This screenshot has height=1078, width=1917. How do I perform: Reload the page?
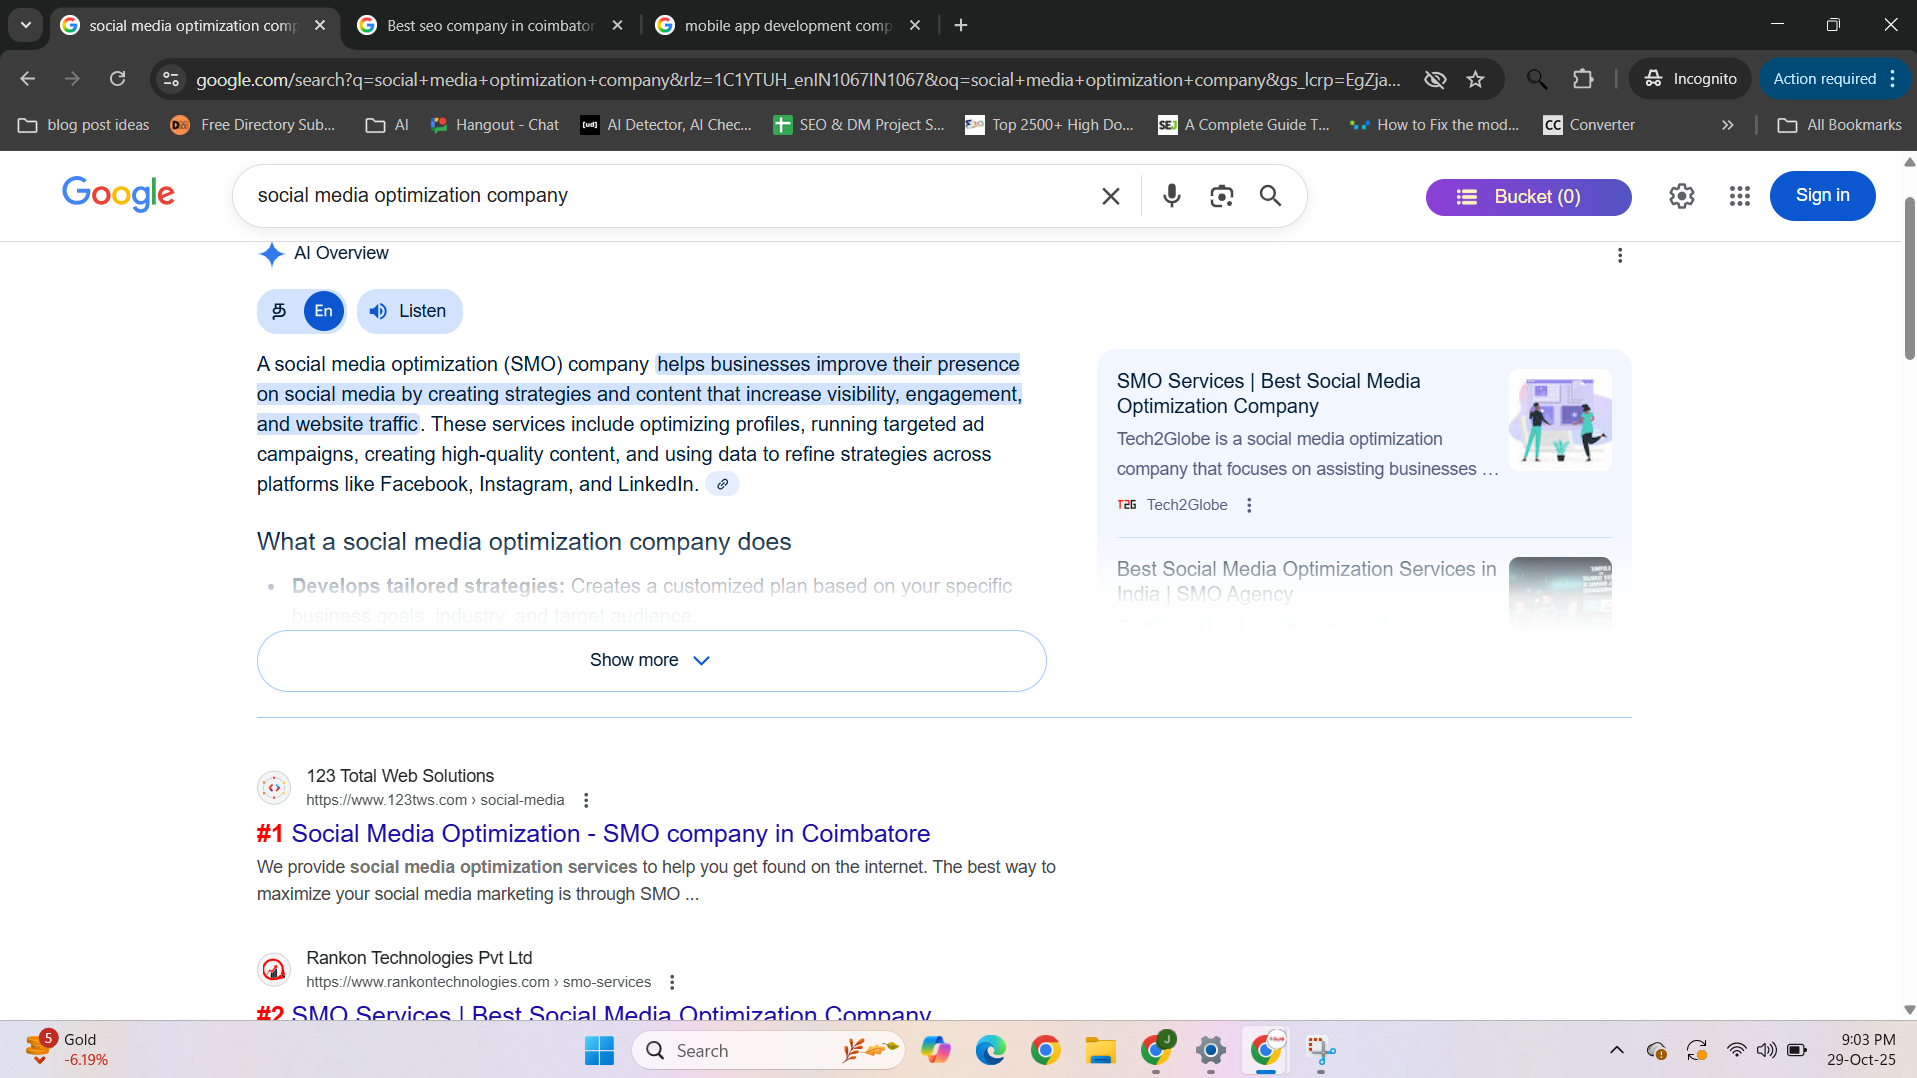click(118, 79)
